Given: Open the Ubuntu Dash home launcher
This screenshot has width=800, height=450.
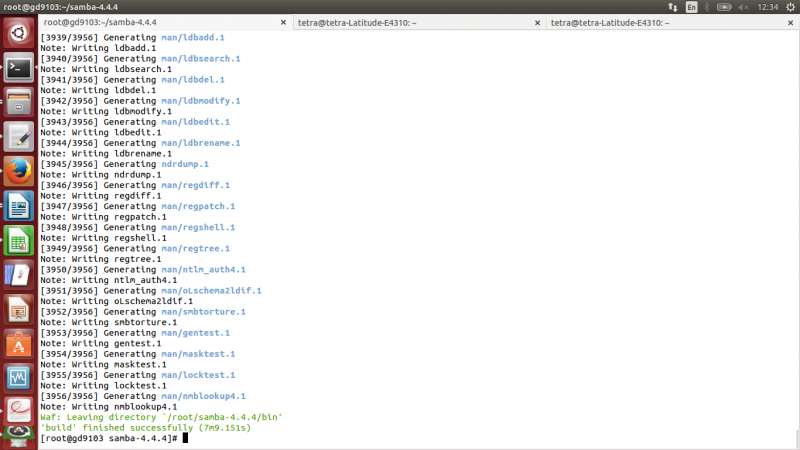Looking at the screenshot, I should (x=18, y=33).
